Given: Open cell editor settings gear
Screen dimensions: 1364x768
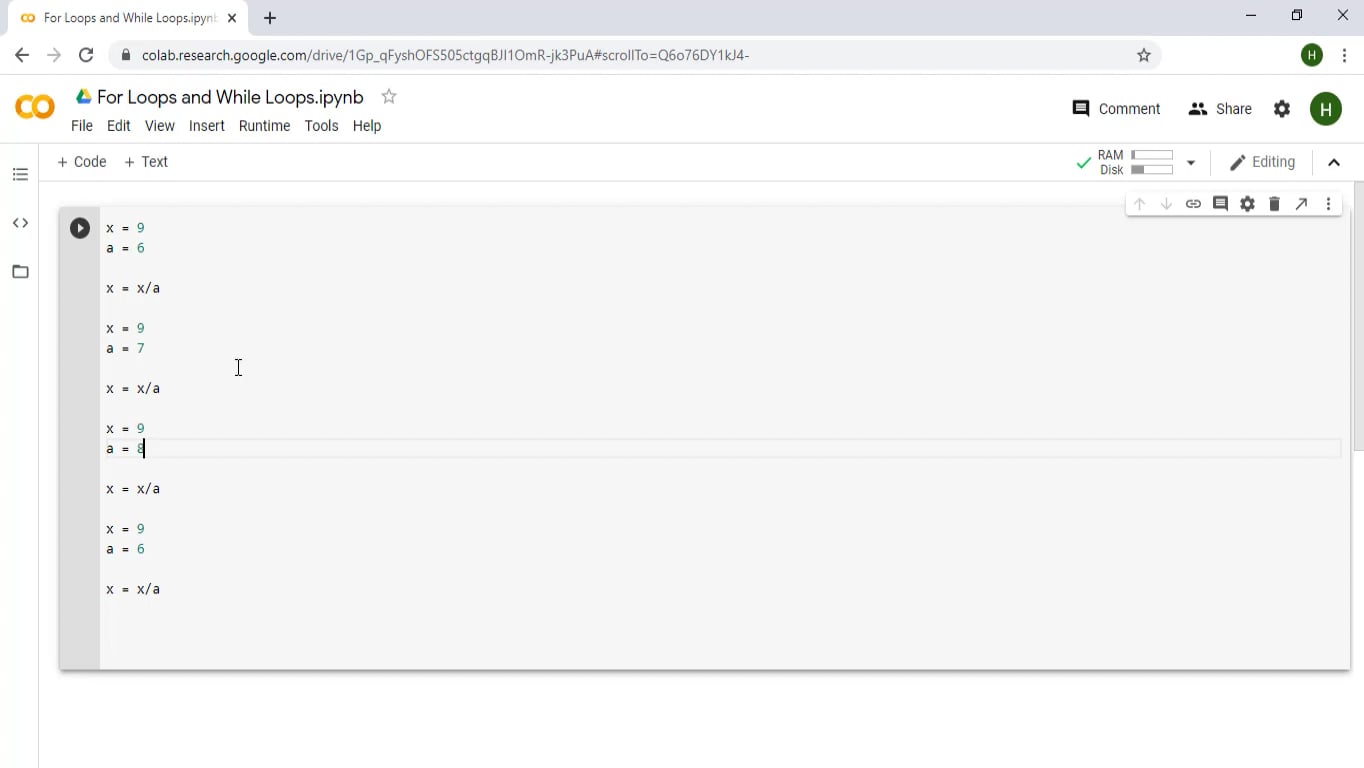Looking at the screenshot, I should (1247, 204).
